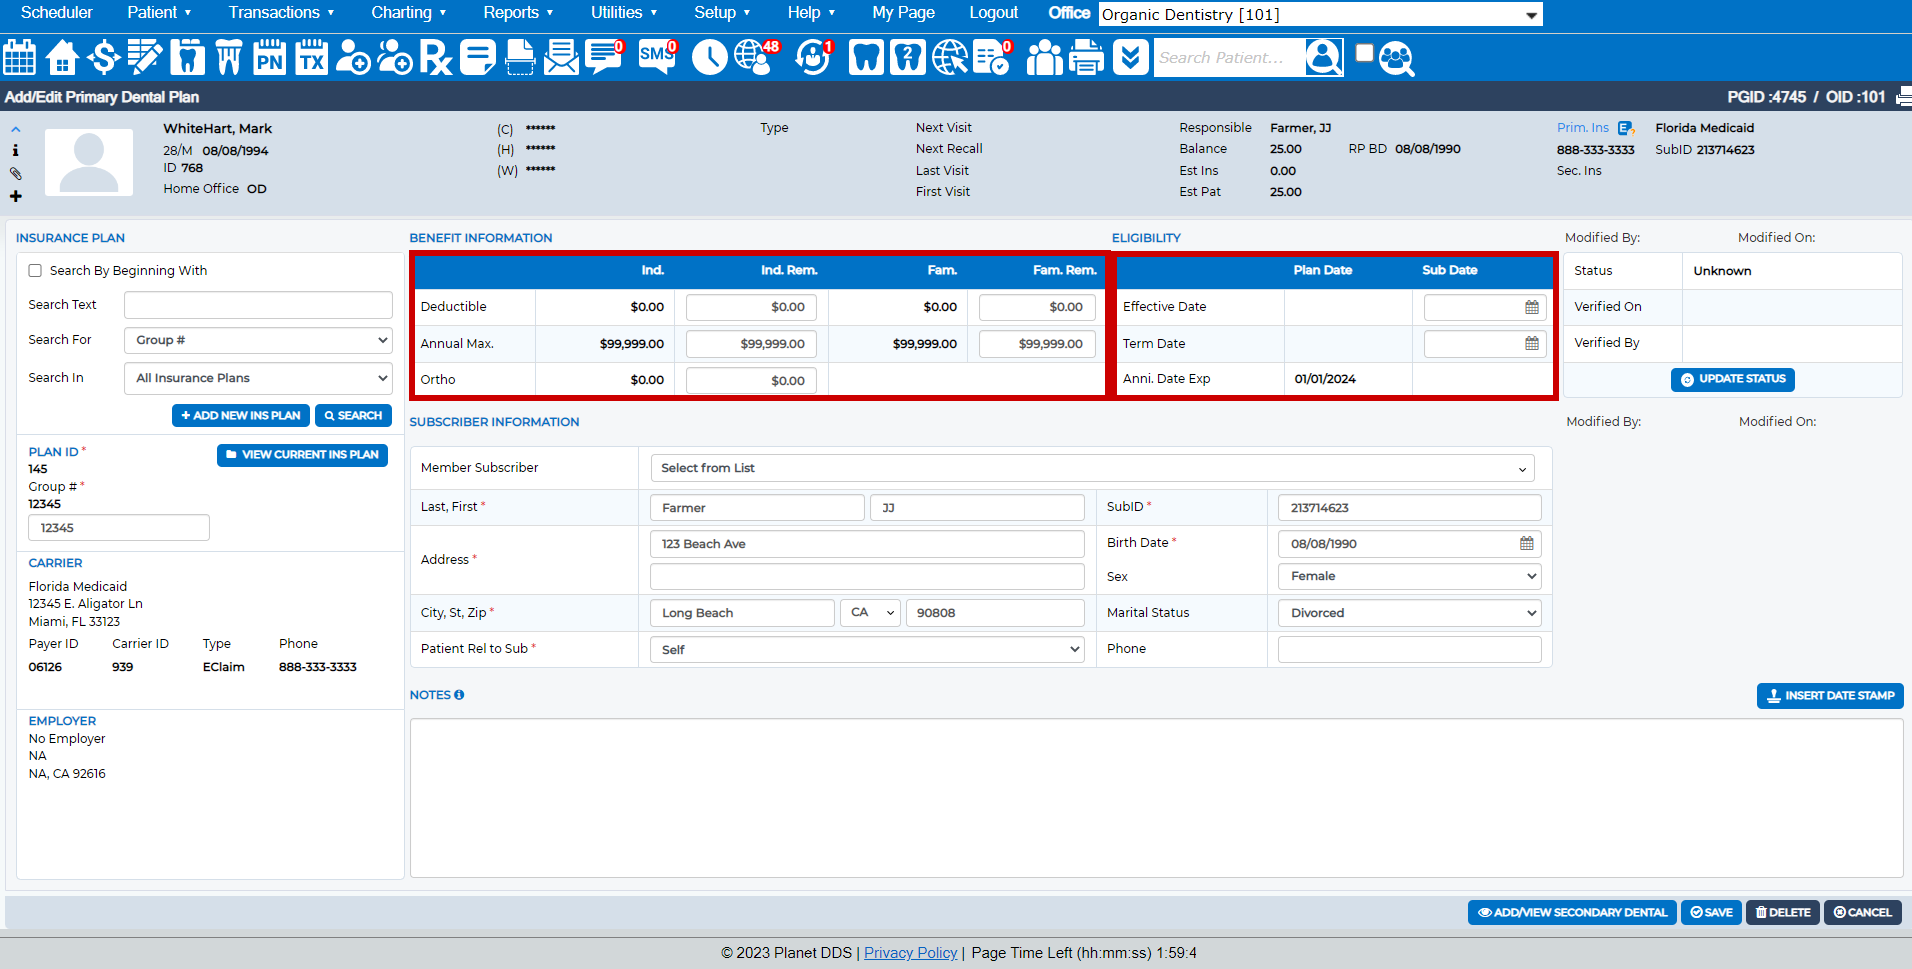
Task: Click the Notes info icon
Action: pyautogui.click(x=459, y=695)
